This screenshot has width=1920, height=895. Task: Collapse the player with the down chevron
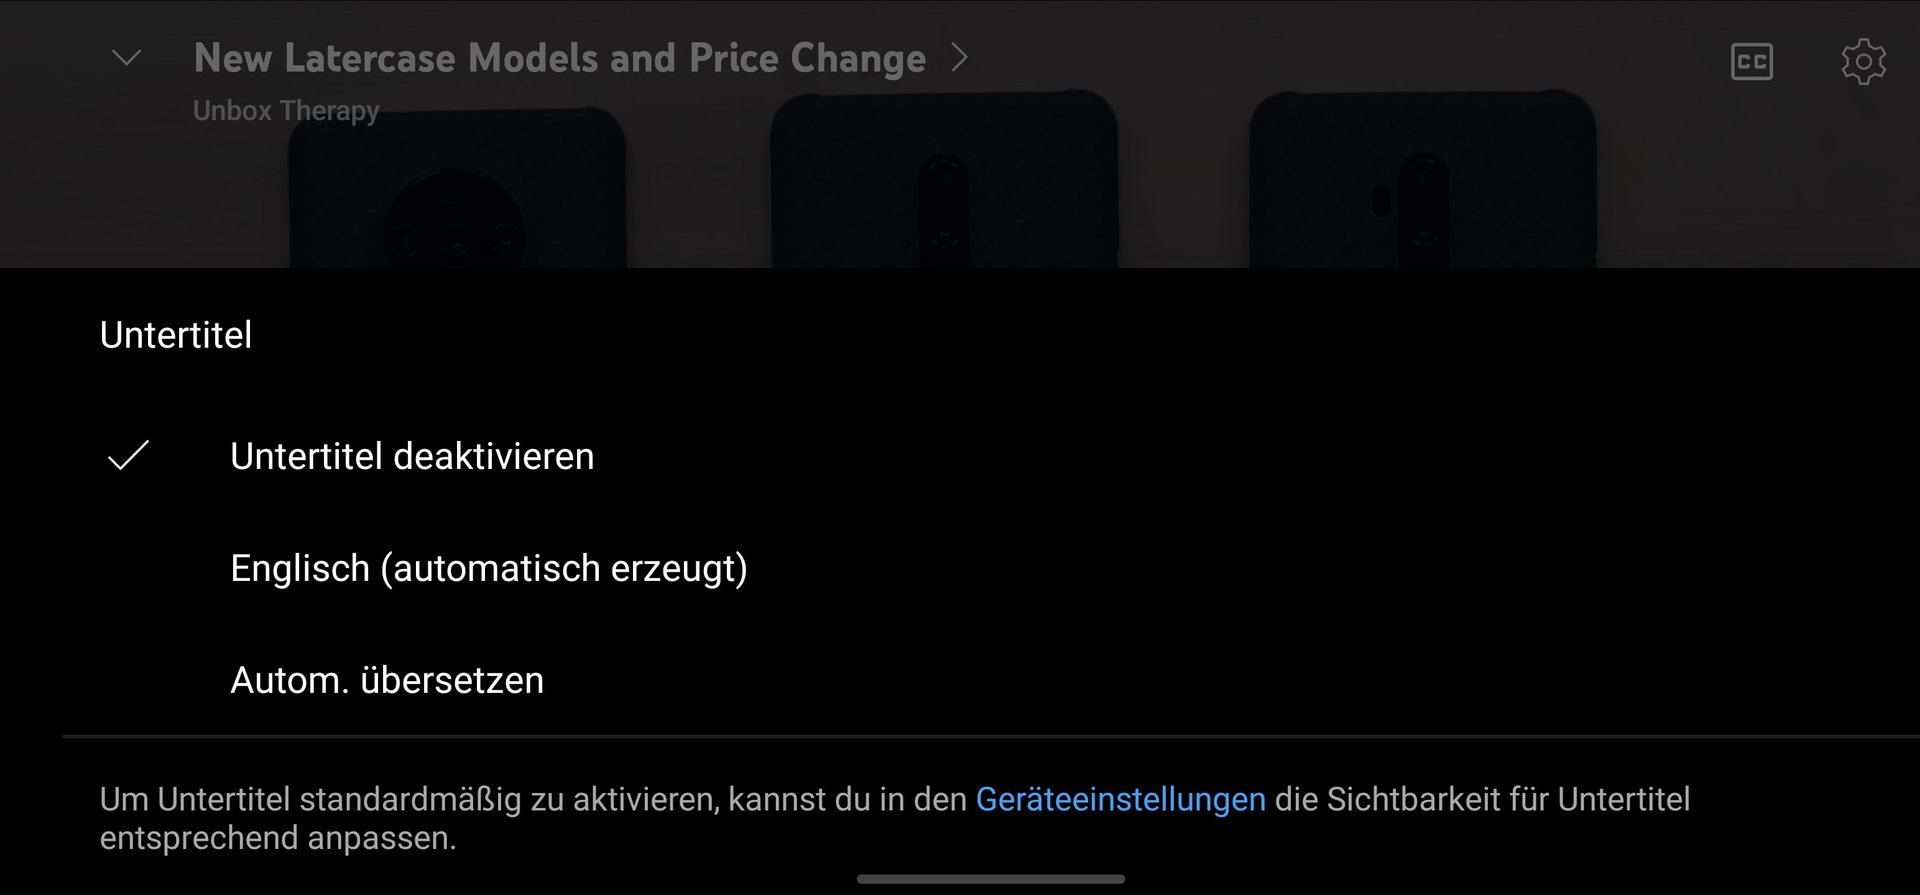tap(127, 58)
